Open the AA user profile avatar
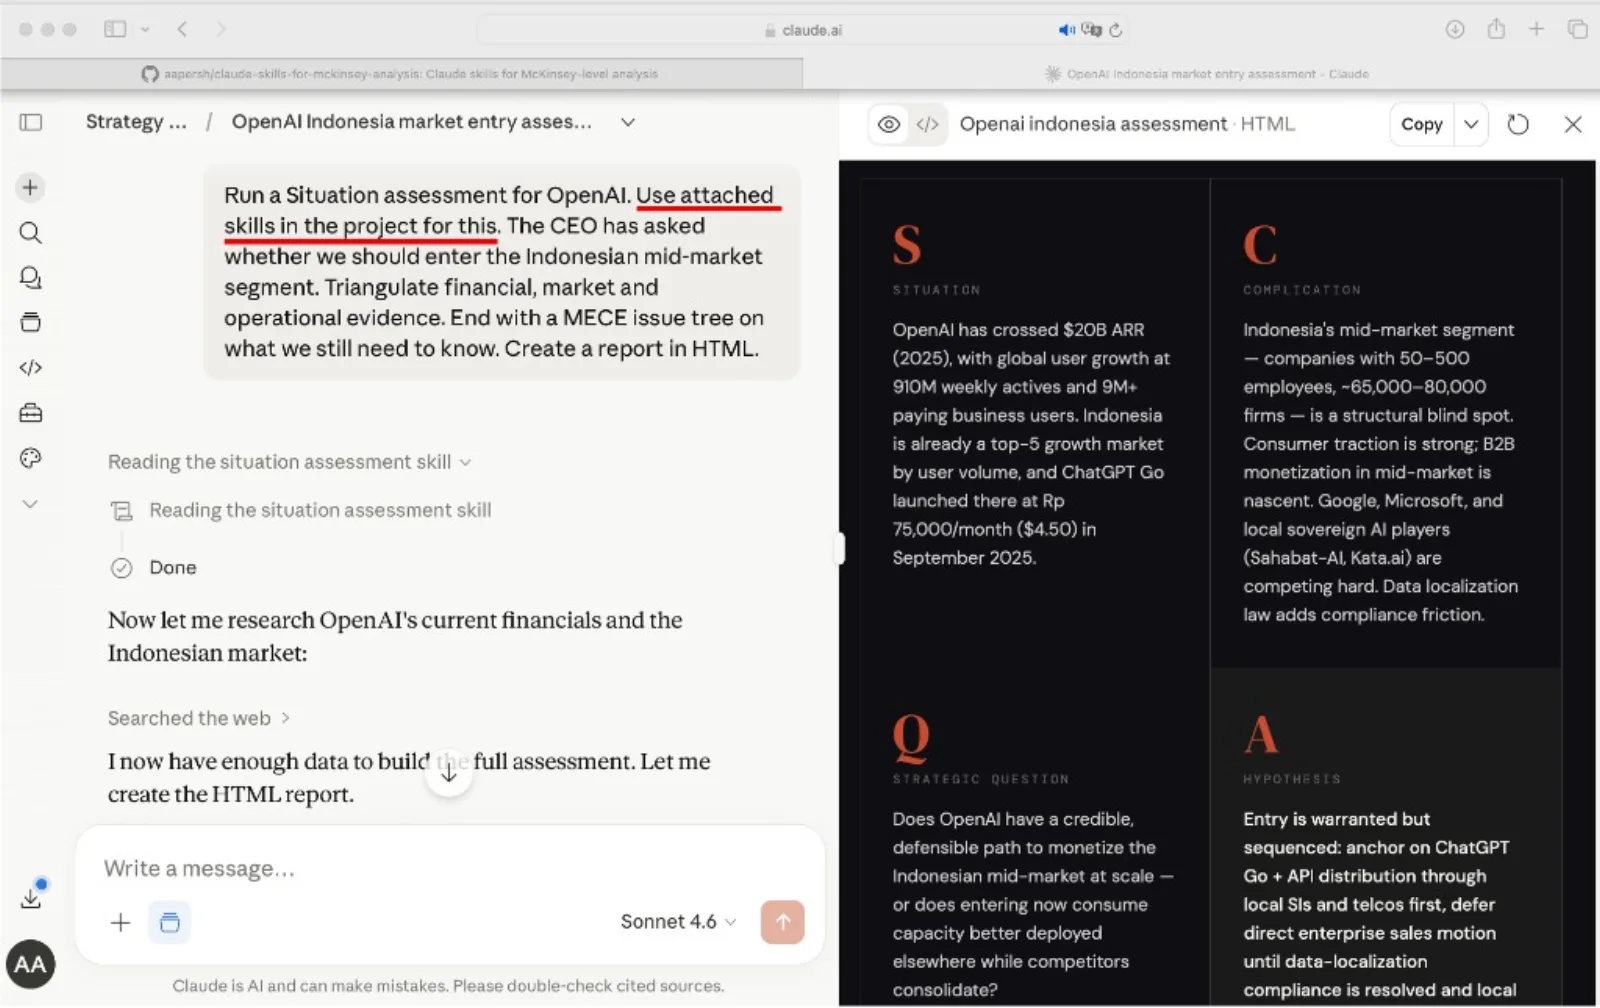 coord(30,964)
